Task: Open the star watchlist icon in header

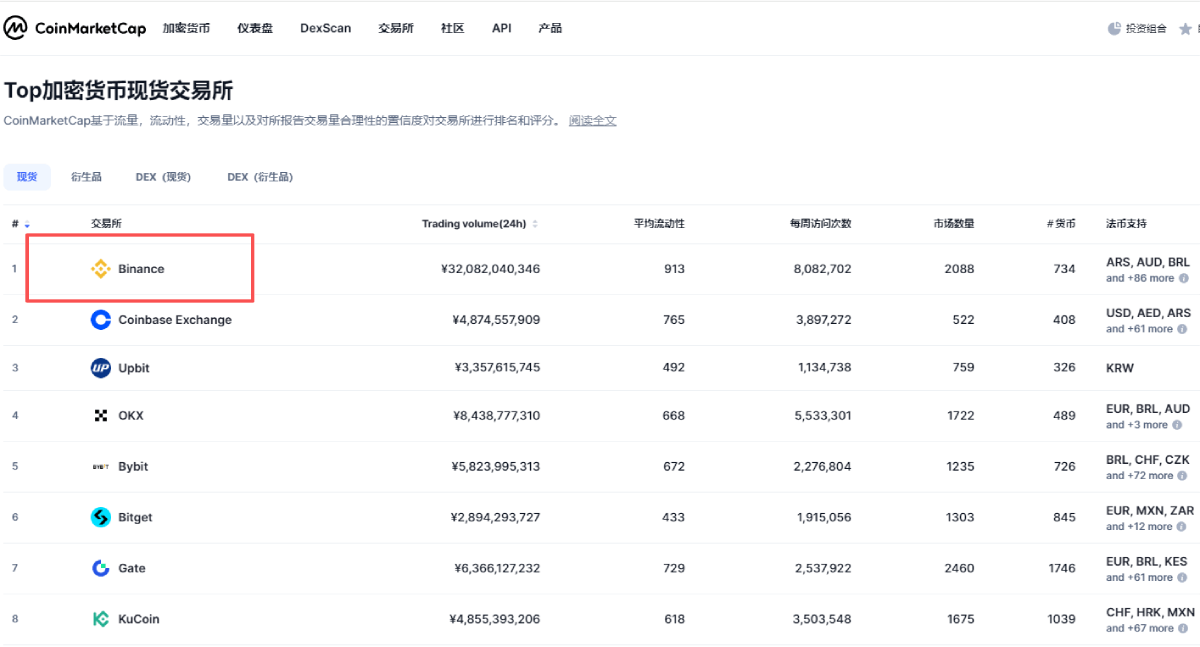Action: point(1185,29)
